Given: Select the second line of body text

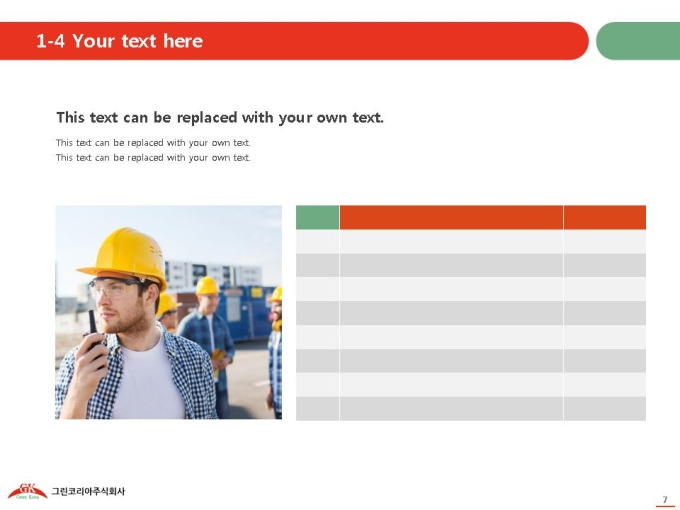Looking at the screenshot, I should 153,157.
